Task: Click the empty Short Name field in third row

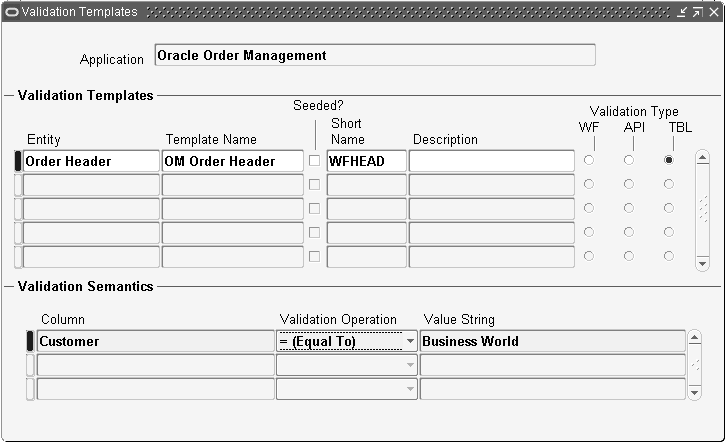Action: coord(367,209)
